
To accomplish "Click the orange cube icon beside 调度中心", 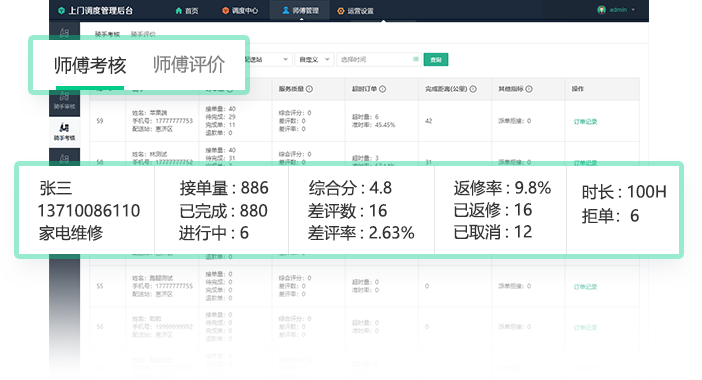I will (x=226, y=10).
